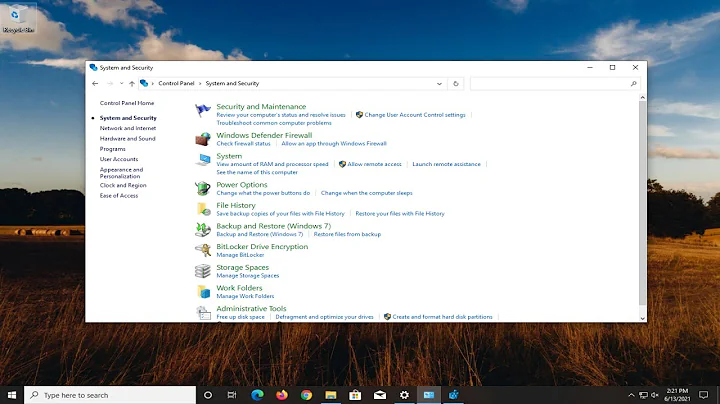Open the Windows Start menu
The height and width of the screenshot is (404, 720).
[x=12, y=395]
